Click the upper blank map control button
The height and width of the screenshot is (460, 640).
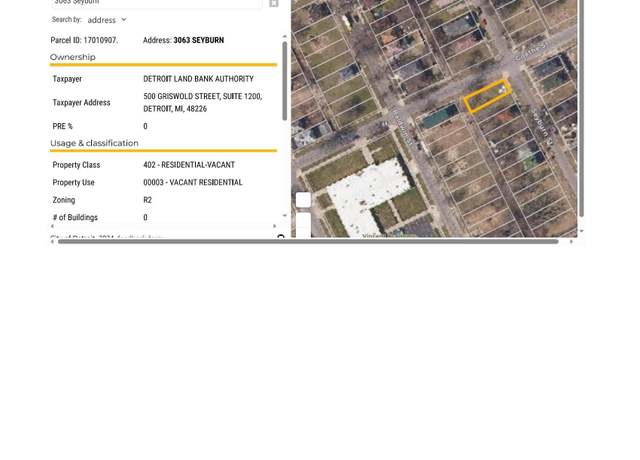303,200
